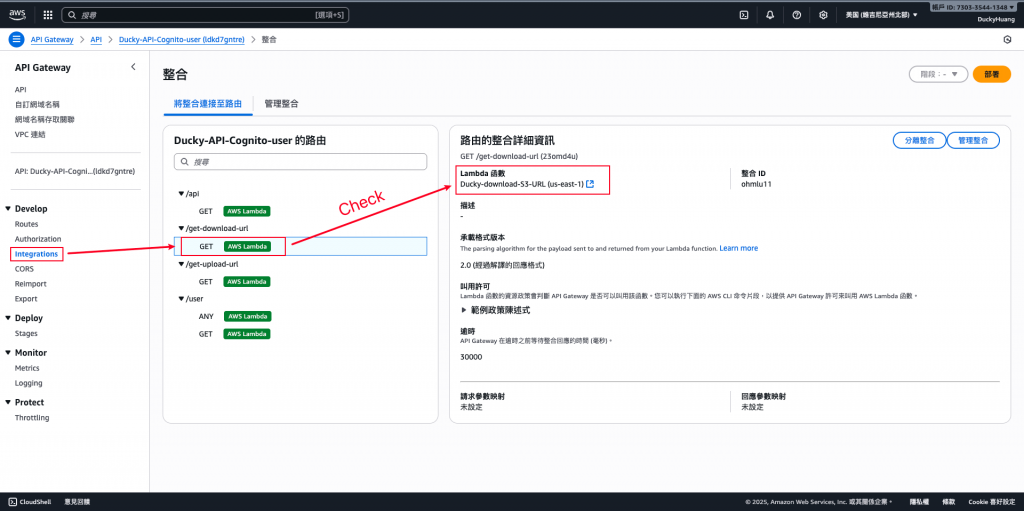Screen dimensions: 1024x511
Task: Select Integrations in sidebar
Action: [37, 254]
